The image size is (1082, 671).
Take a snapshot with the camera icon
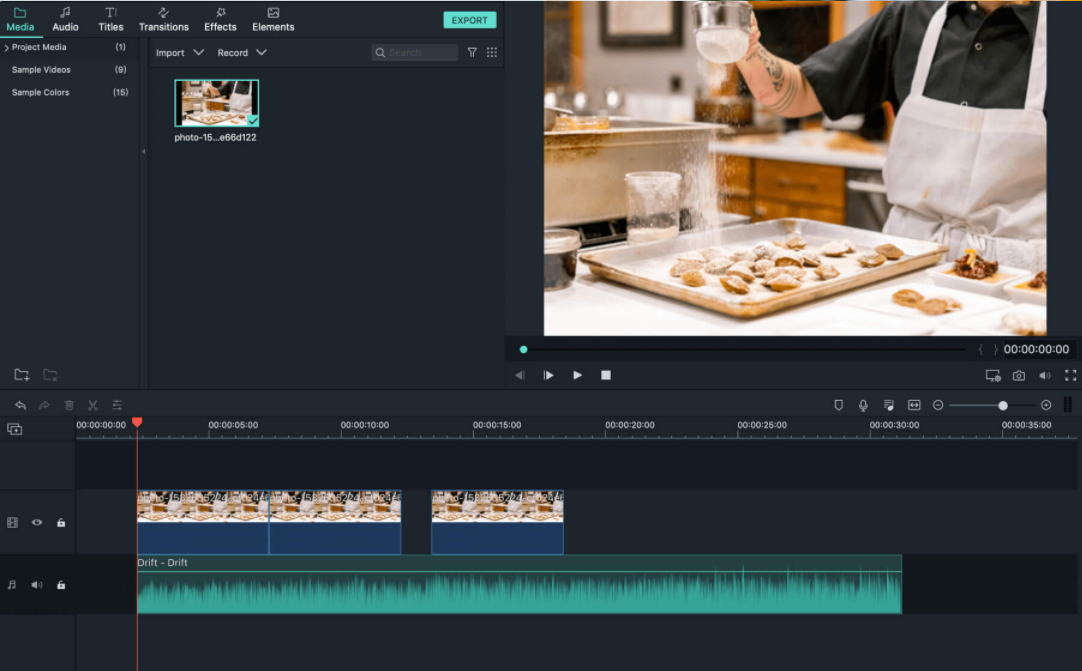coord(1017,375)
